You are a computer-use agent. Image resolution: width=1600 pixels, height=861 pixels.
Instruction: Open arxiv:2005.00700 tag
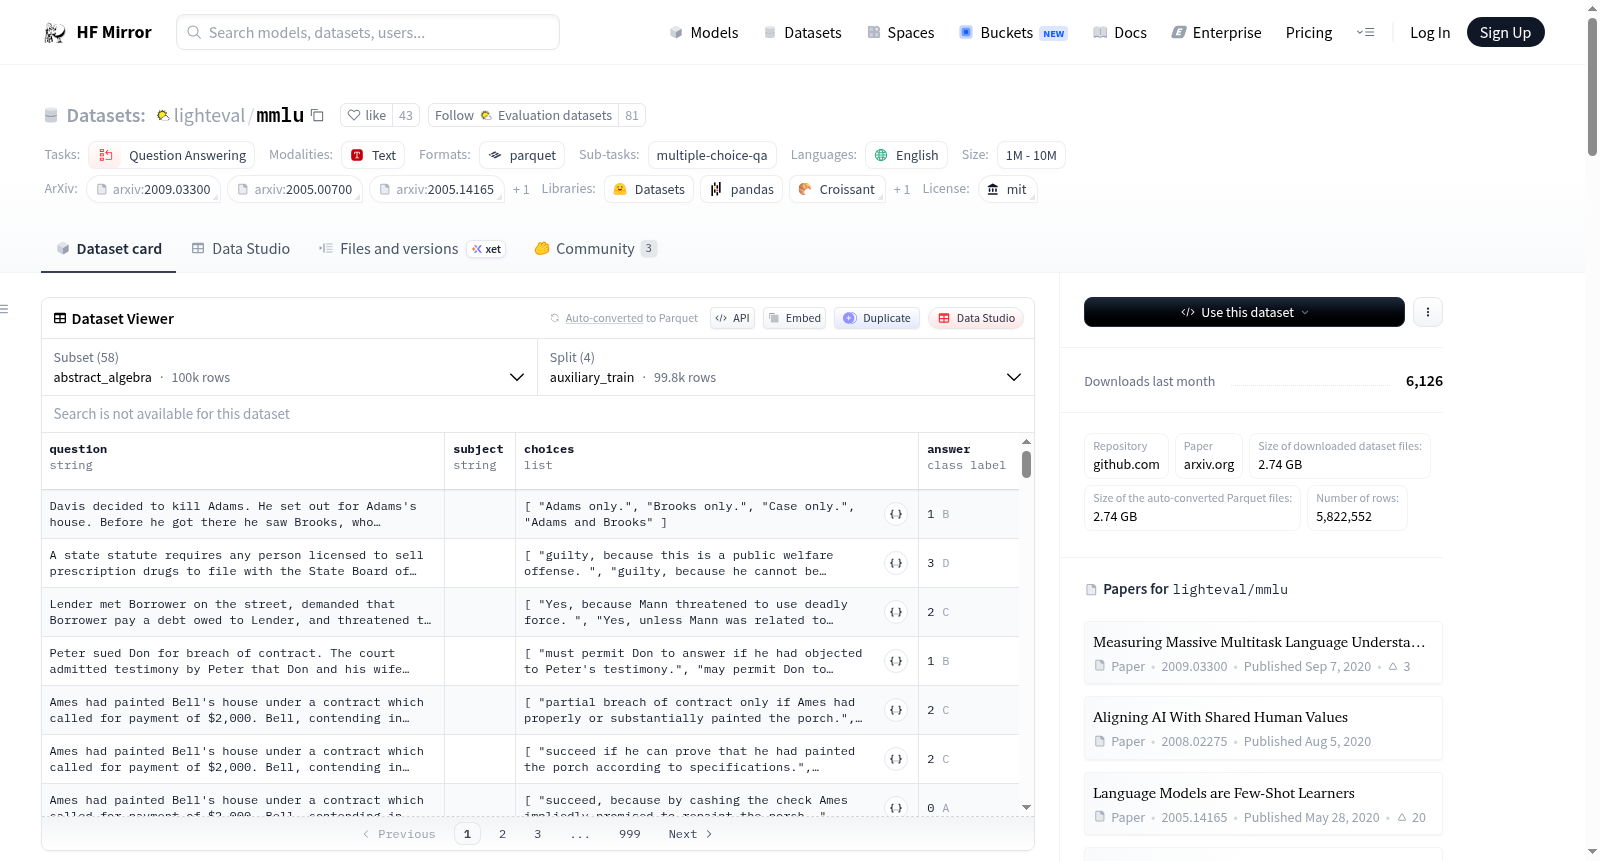tap(295, 189)
